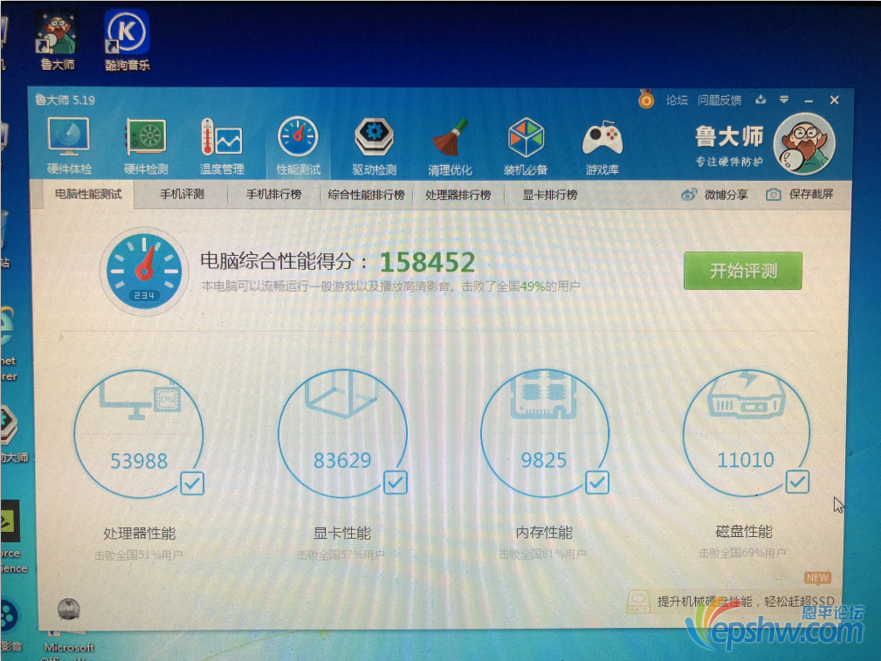Select 性能测试 performance test icon

[298, 146]
